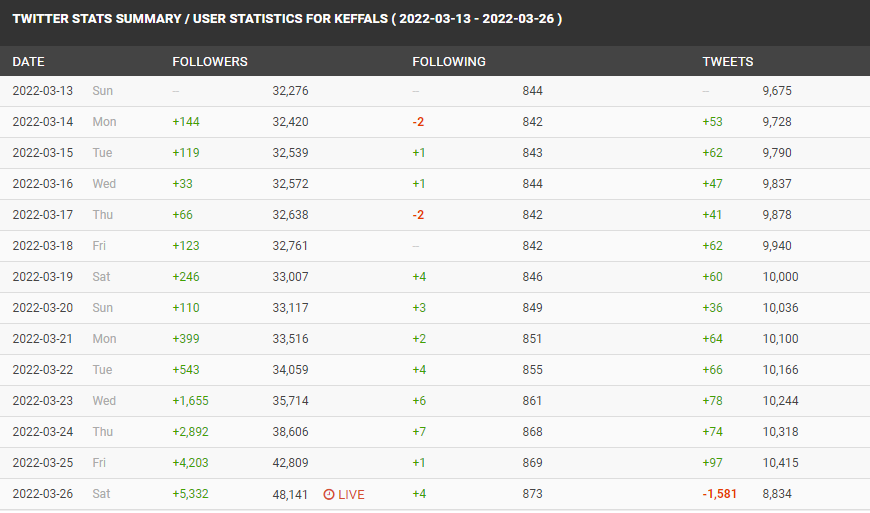Viewport: 870px width, 513px height.
Task: Click the red LIVE label
Action: (x=351, y=494)
